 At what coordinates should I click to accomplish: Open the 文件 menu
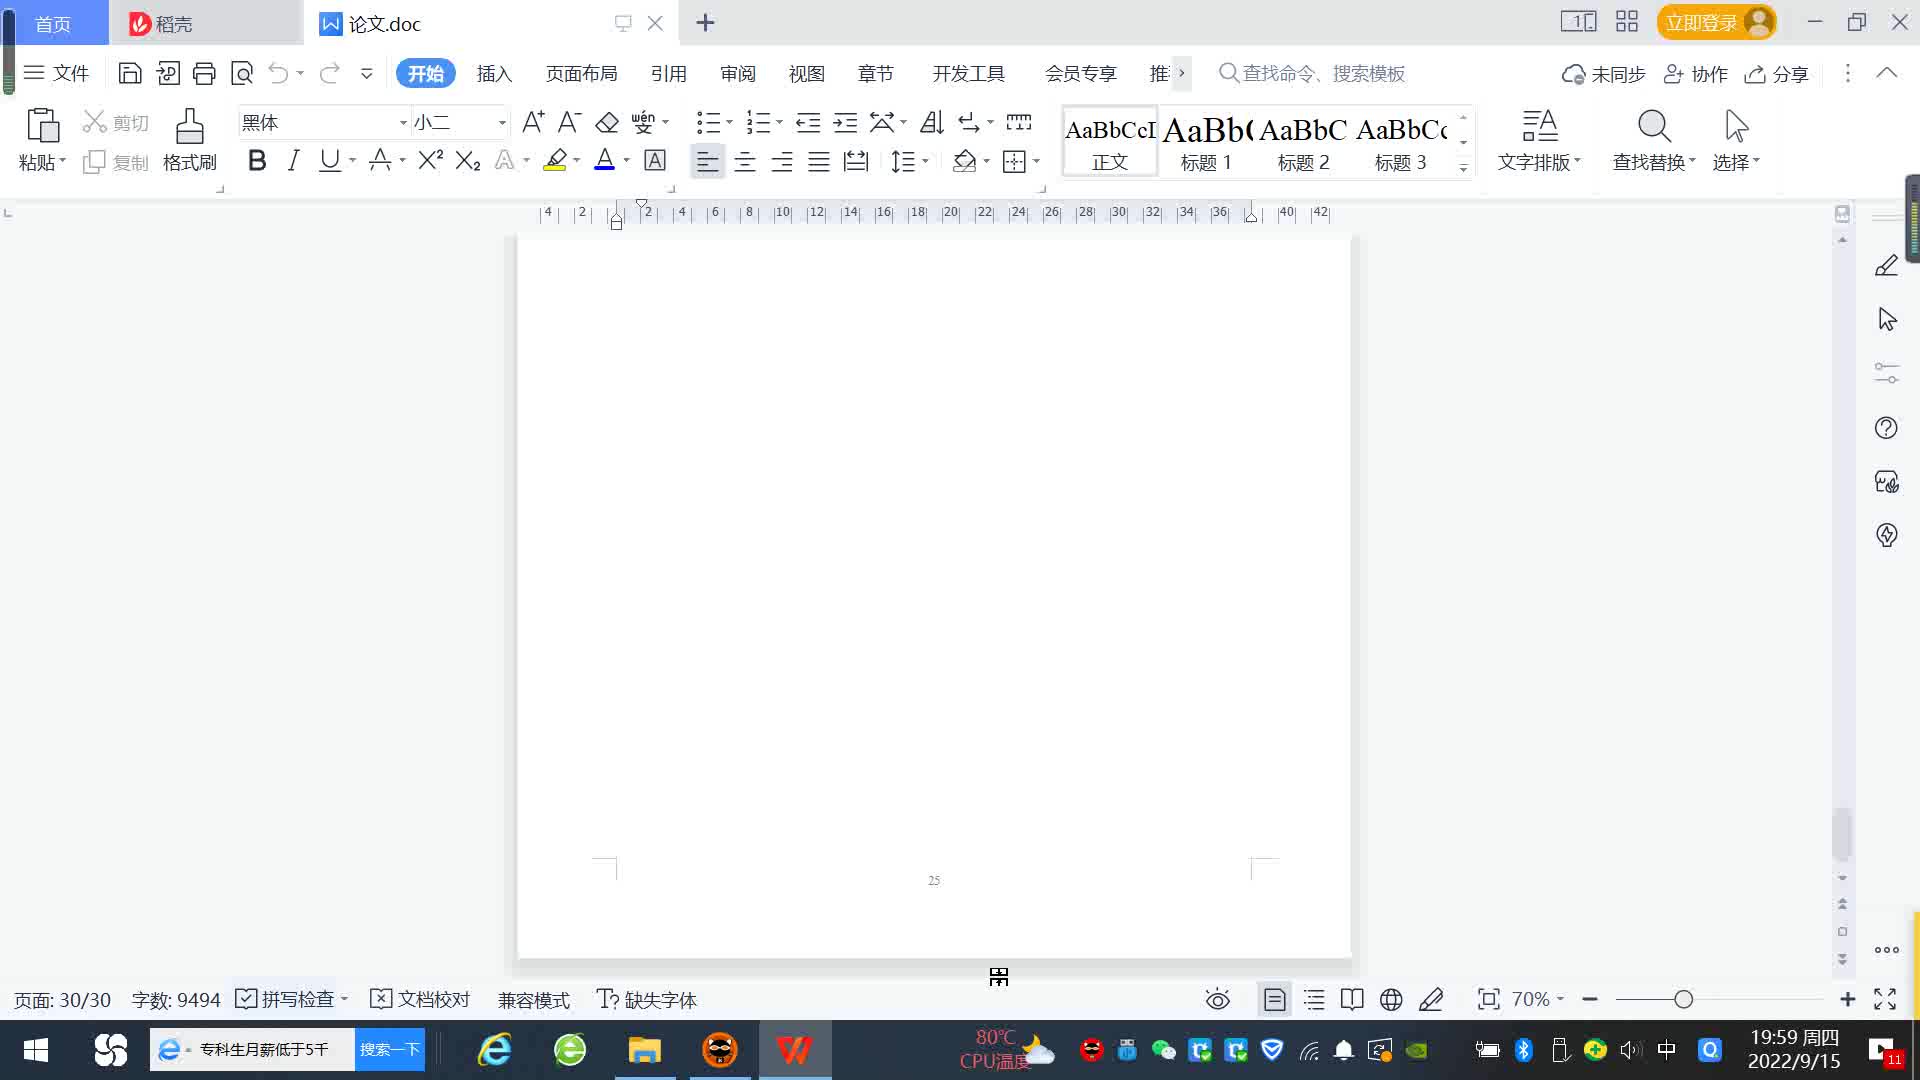pos(56,73)
